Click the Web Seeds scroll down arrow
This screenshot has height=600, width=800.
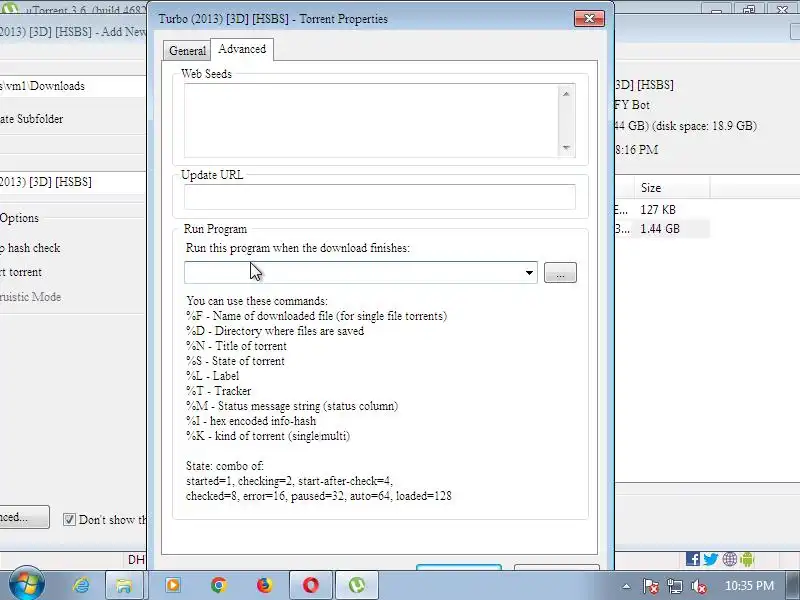(566, 148)
